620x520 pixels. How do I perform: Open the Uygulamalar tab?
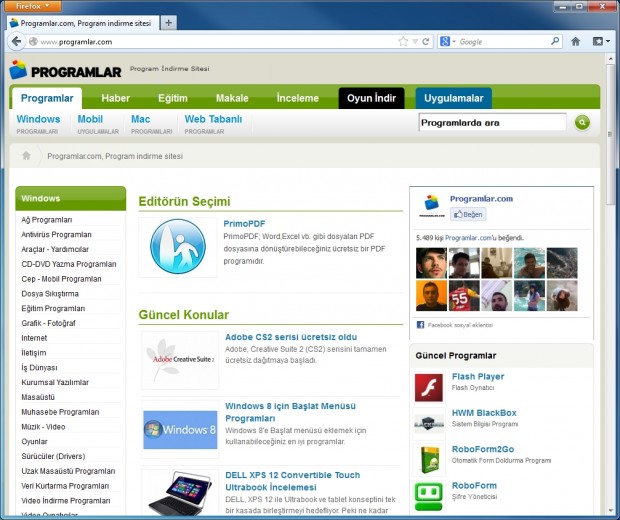pos(454,98)
